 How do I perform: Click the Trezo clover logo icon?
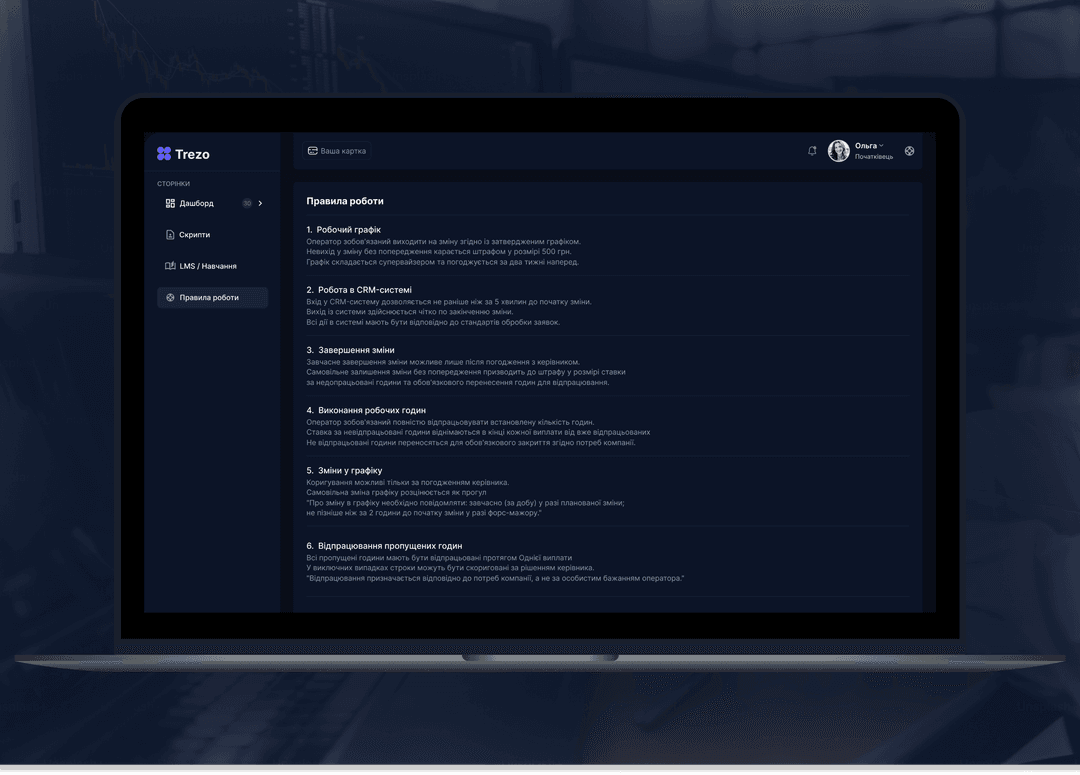pyautogui.click(x=164, y=154)
